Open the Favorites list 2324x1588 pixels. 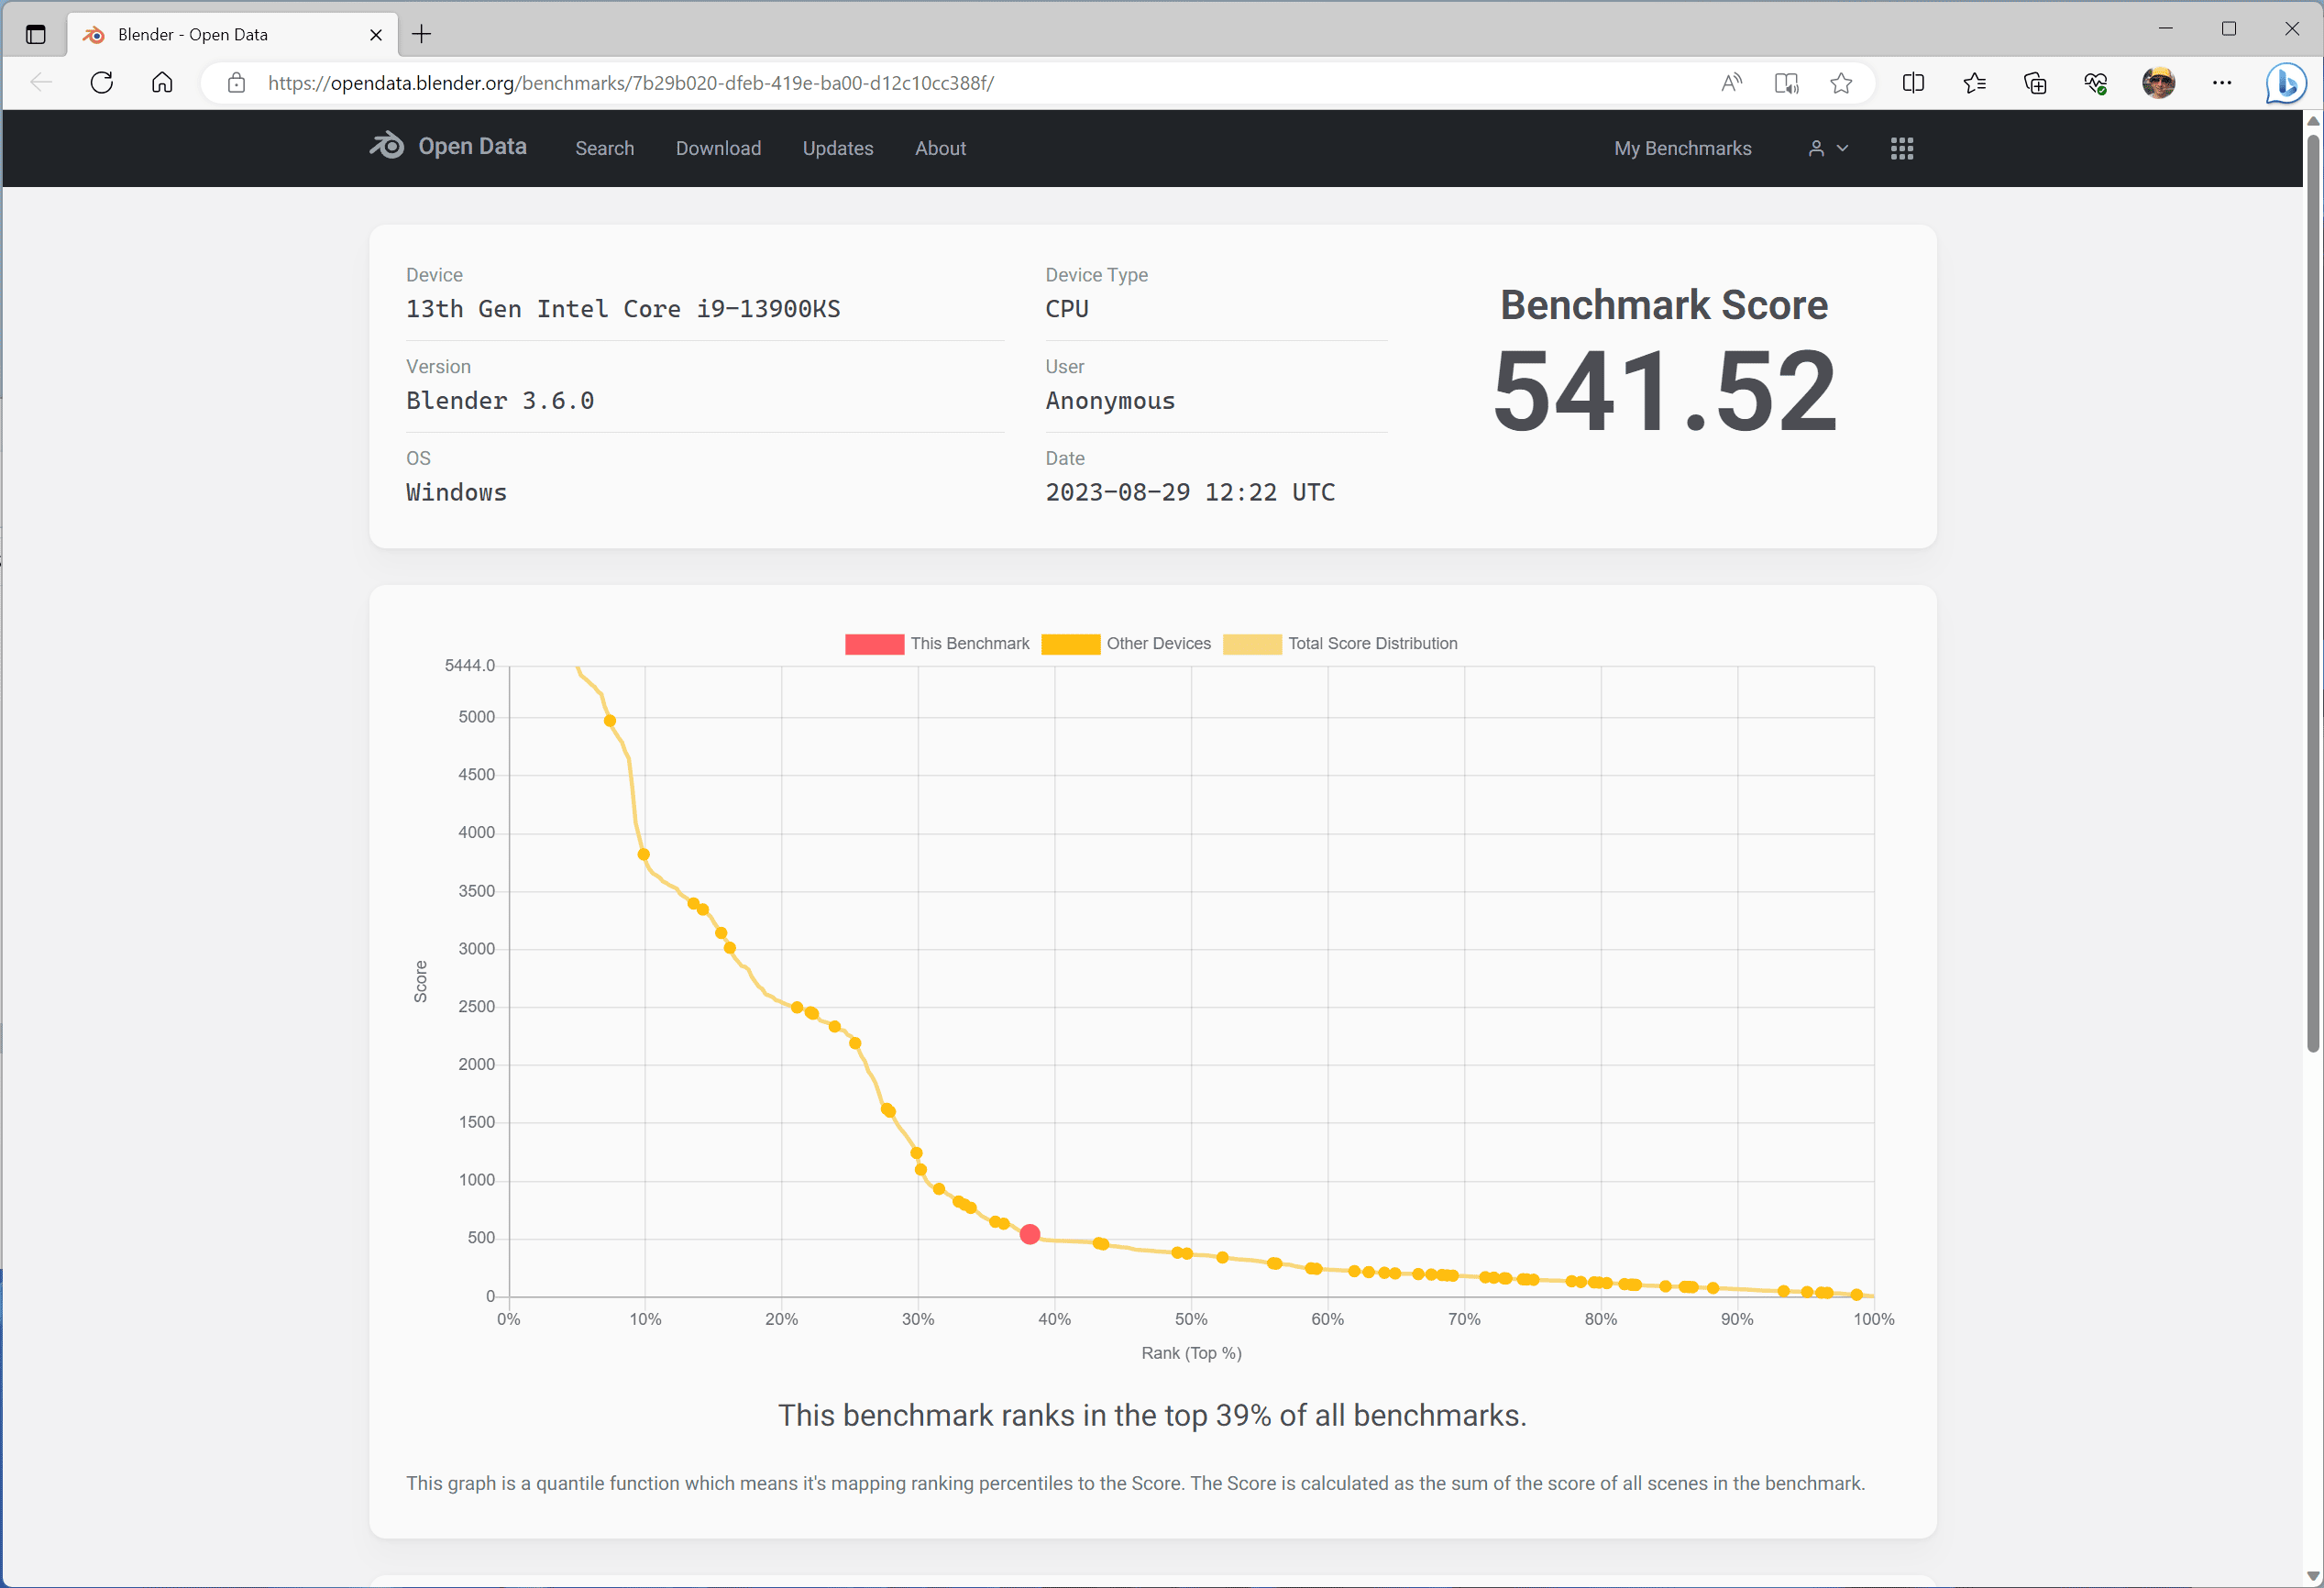(1974, 83)
